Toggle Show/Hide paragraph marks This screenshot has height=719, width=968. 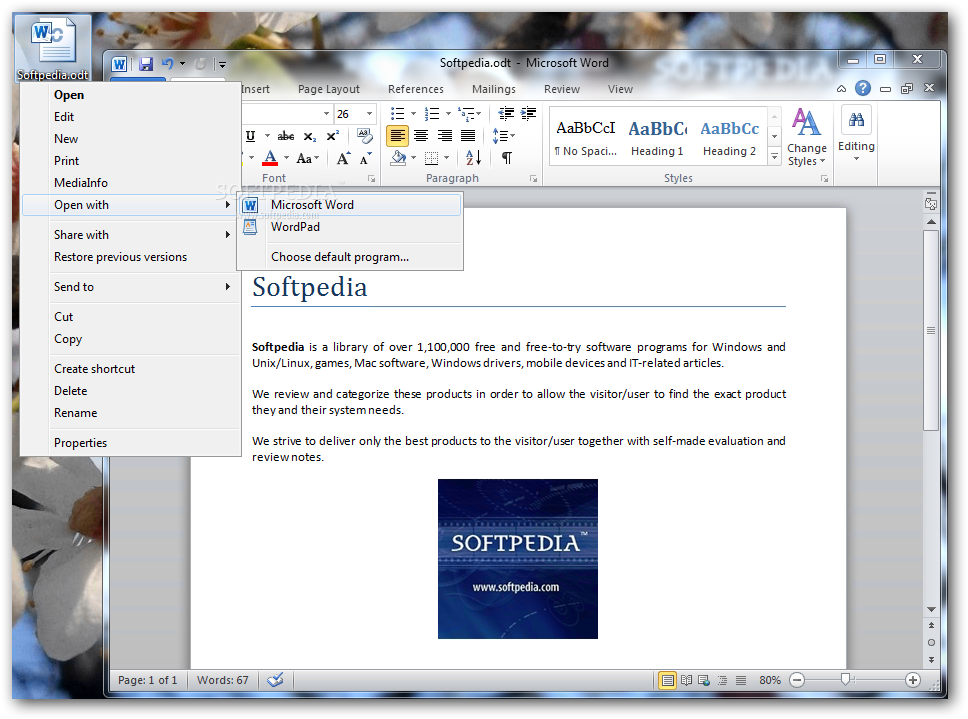506,158
